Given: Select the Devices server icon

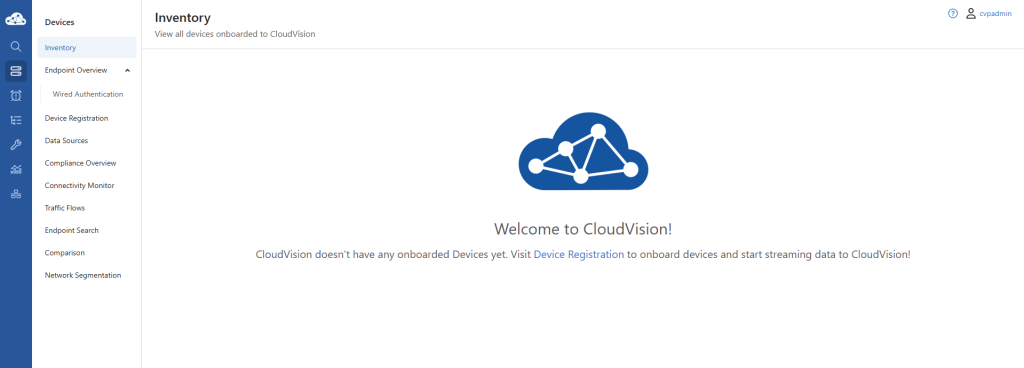Looking at the screenshot, I should pos(16,71).
